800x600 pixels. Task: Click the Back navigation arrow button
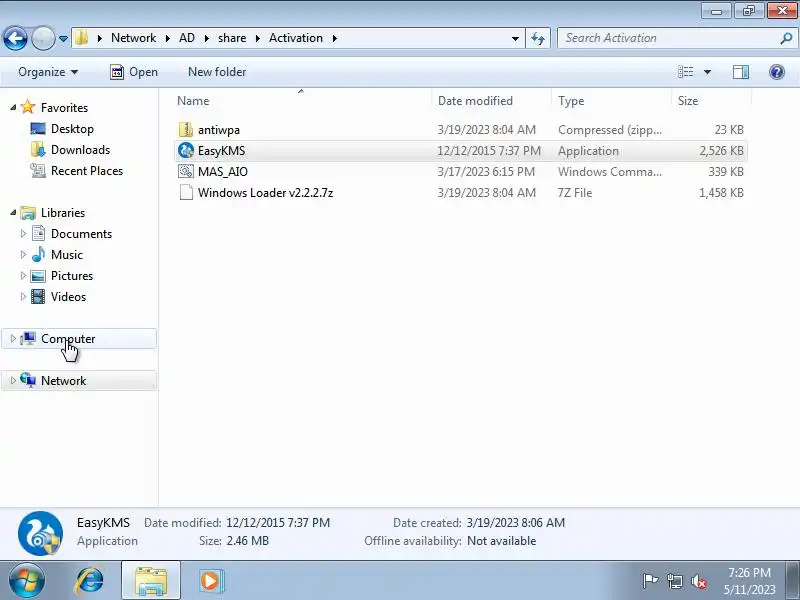point(15,38)
